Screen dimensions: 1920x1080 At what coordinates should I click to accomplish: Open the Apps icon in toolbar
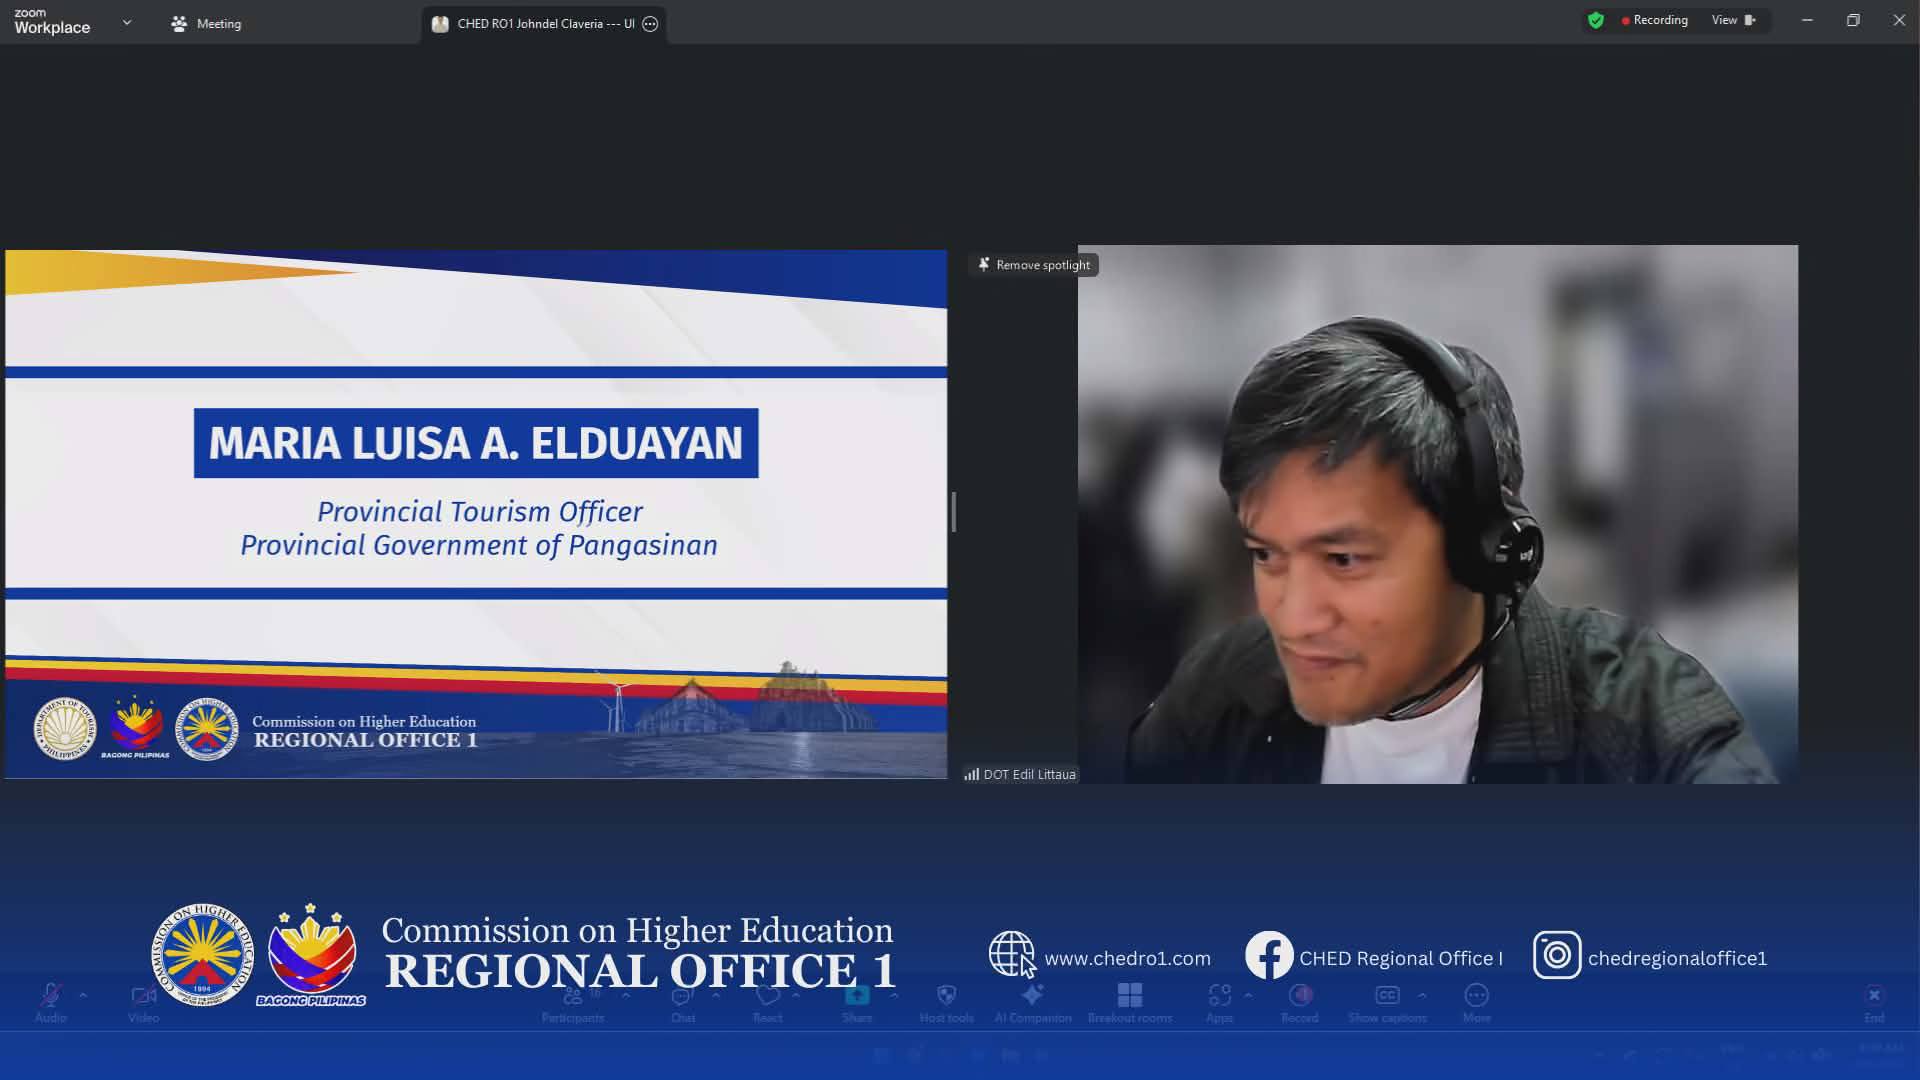(x=1219, y=996)
